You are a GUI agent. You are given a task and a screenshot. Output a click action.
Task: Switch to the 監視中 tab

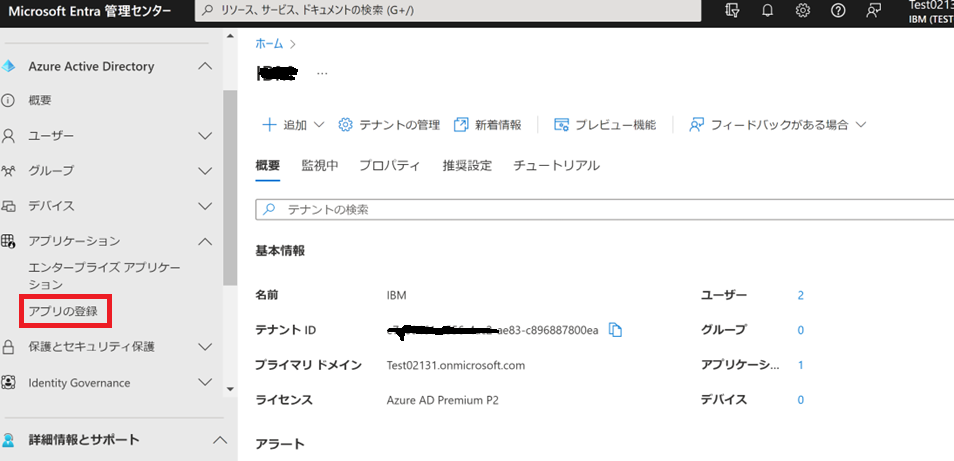point(320,165)
